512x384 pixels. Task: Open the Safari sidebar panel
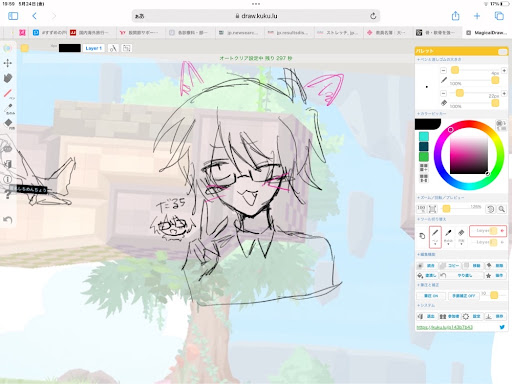(x=13, y=16)
